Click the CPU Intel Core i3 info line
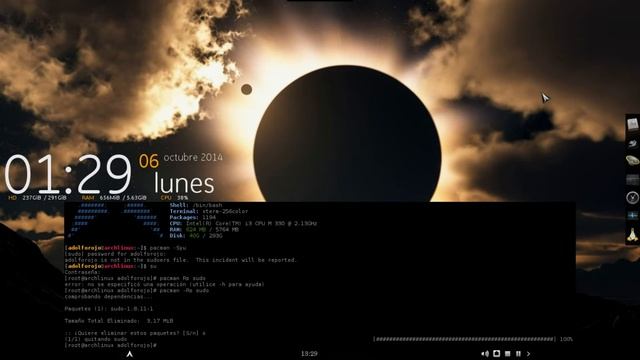 point(243,224)
